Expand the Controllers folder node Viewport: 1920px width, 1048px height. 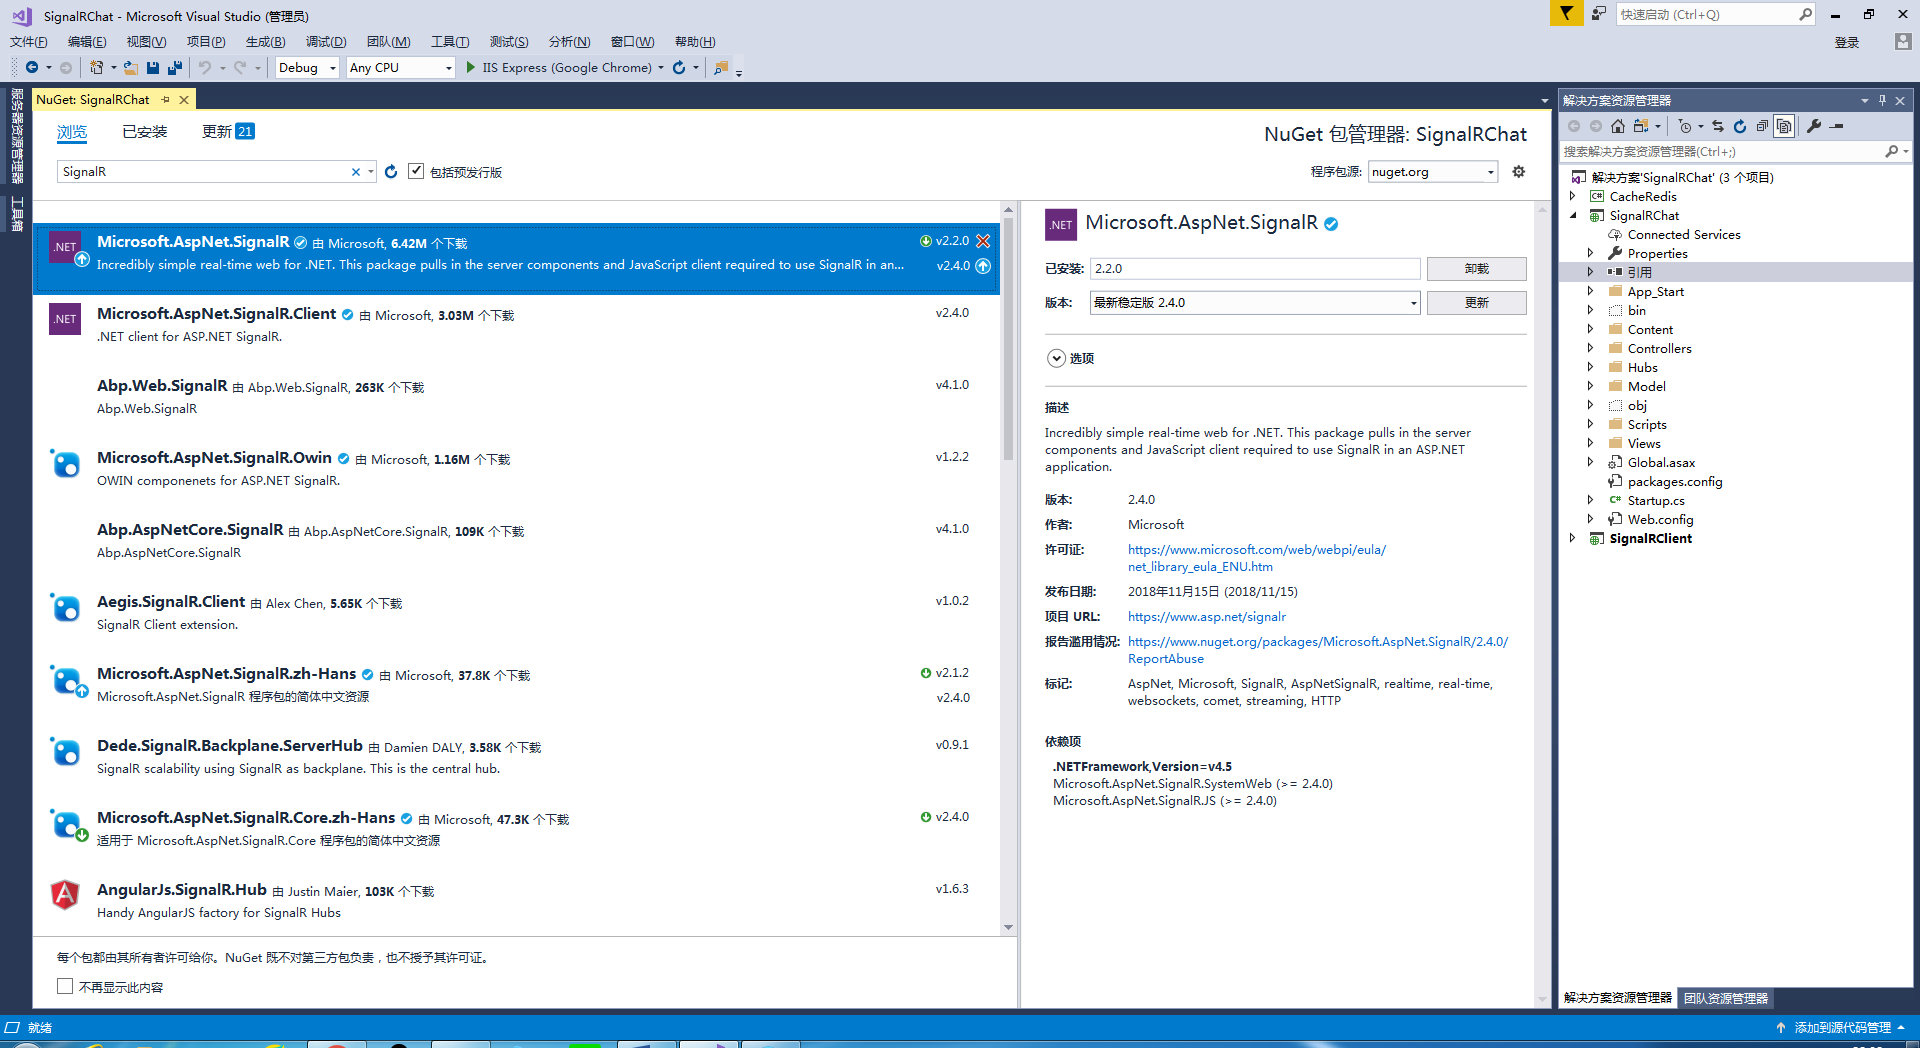1590,348
